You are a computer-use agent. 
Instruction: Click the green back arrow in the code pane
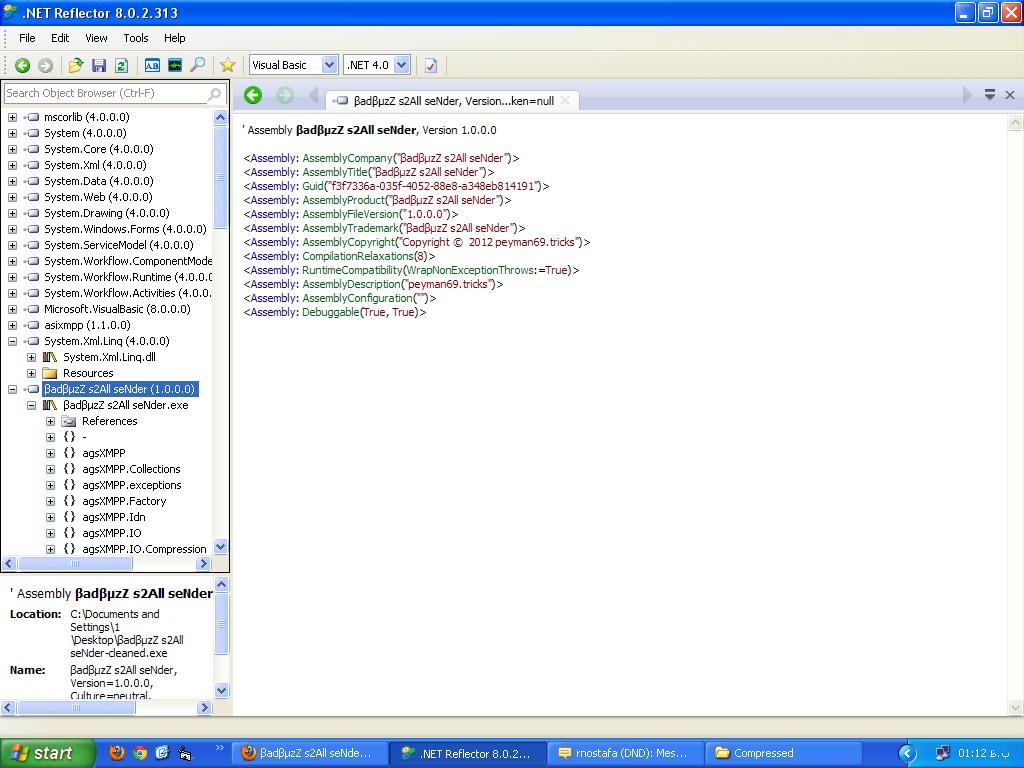[253, 95]
